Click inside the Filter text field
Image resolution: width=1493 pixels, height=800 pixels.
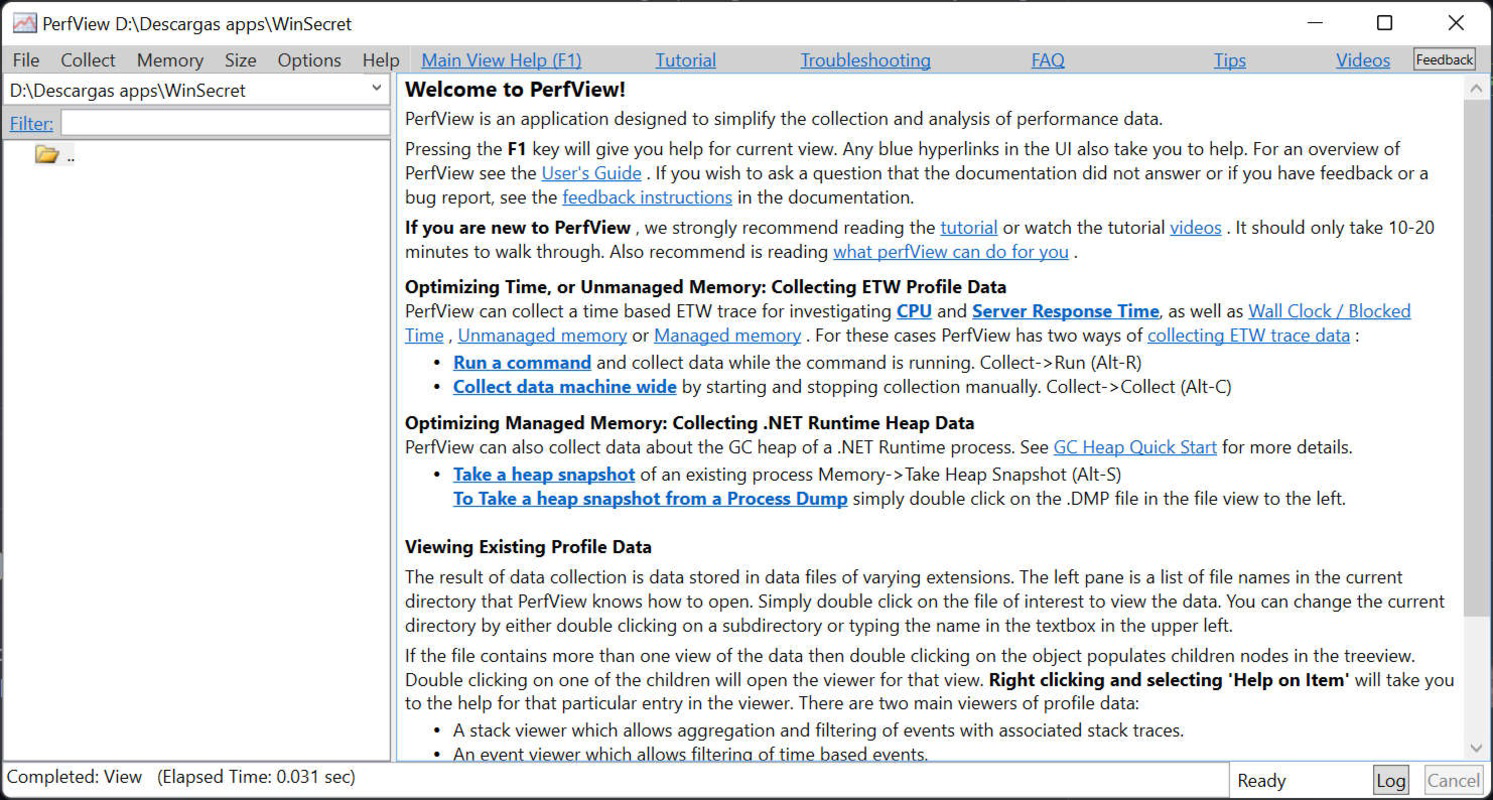point(225,122)
